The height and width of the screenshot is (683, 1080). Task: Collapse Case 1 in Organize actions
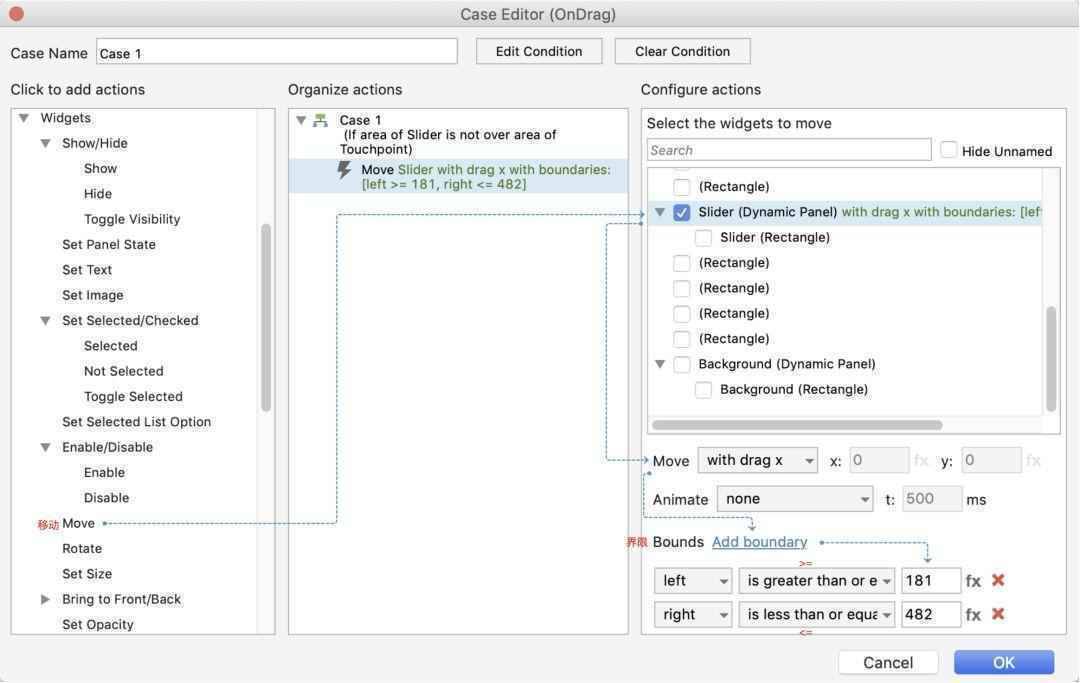(301, 120)
